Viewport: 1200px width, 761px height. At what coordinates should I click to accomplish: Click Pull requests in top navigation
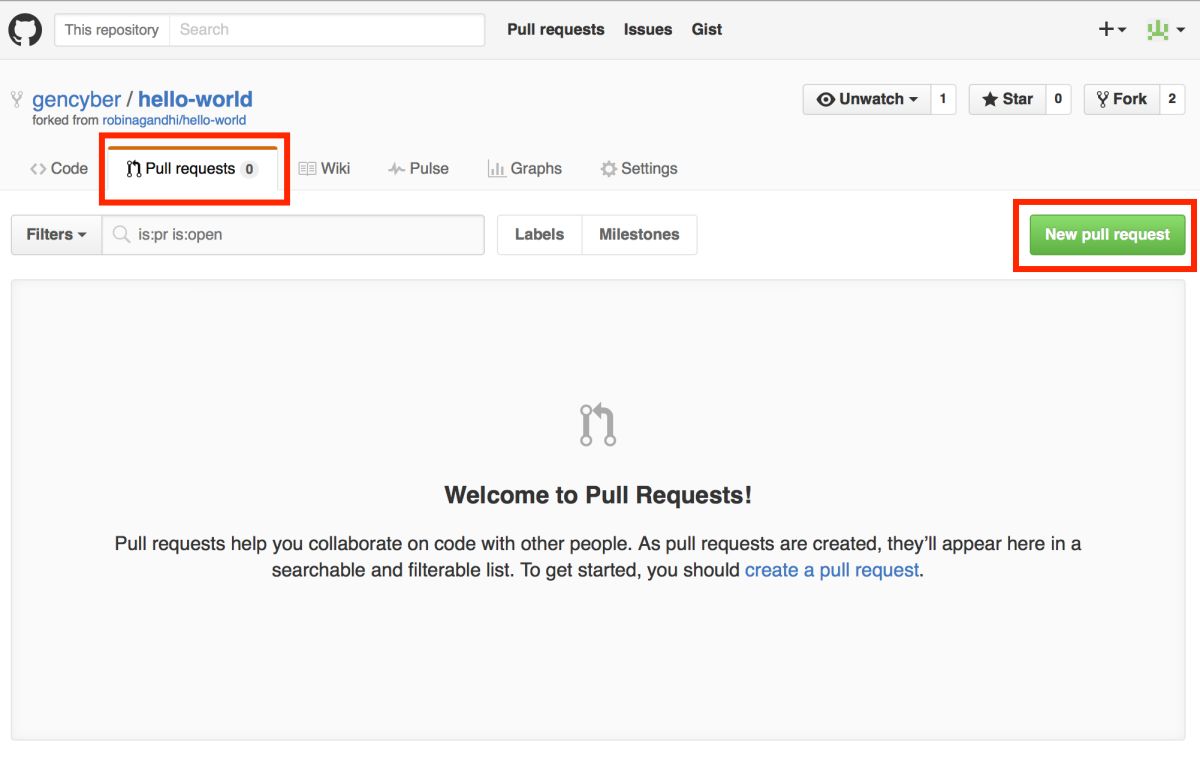pyautogui.click(x=555, y=30)
